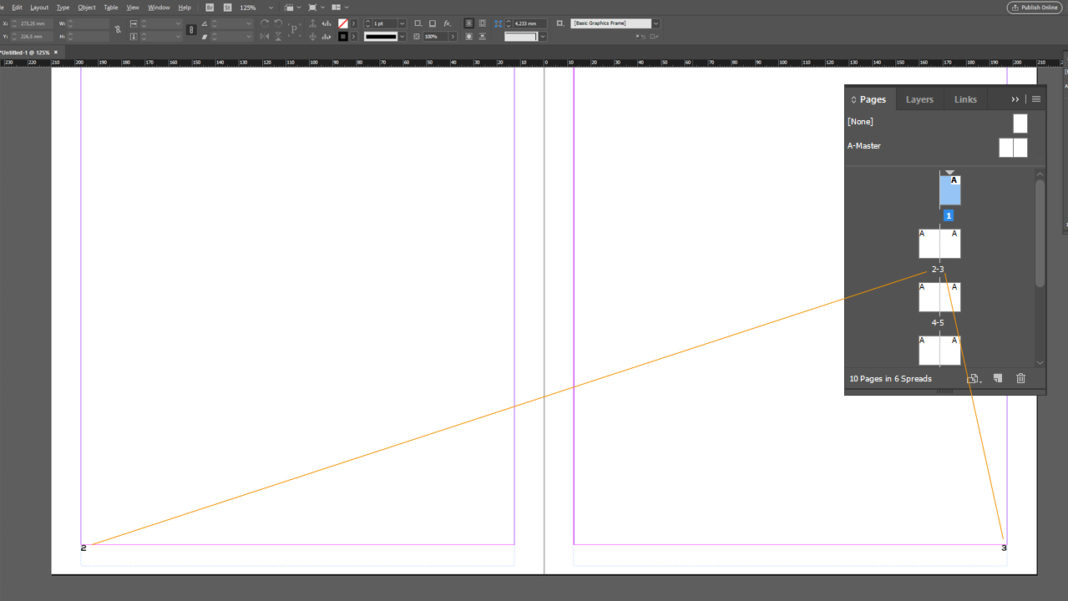The image size is (1068, 601).
Task: Select the 2-3 spread thumbnail in Pages panel
Action: (x=940, y=242)
